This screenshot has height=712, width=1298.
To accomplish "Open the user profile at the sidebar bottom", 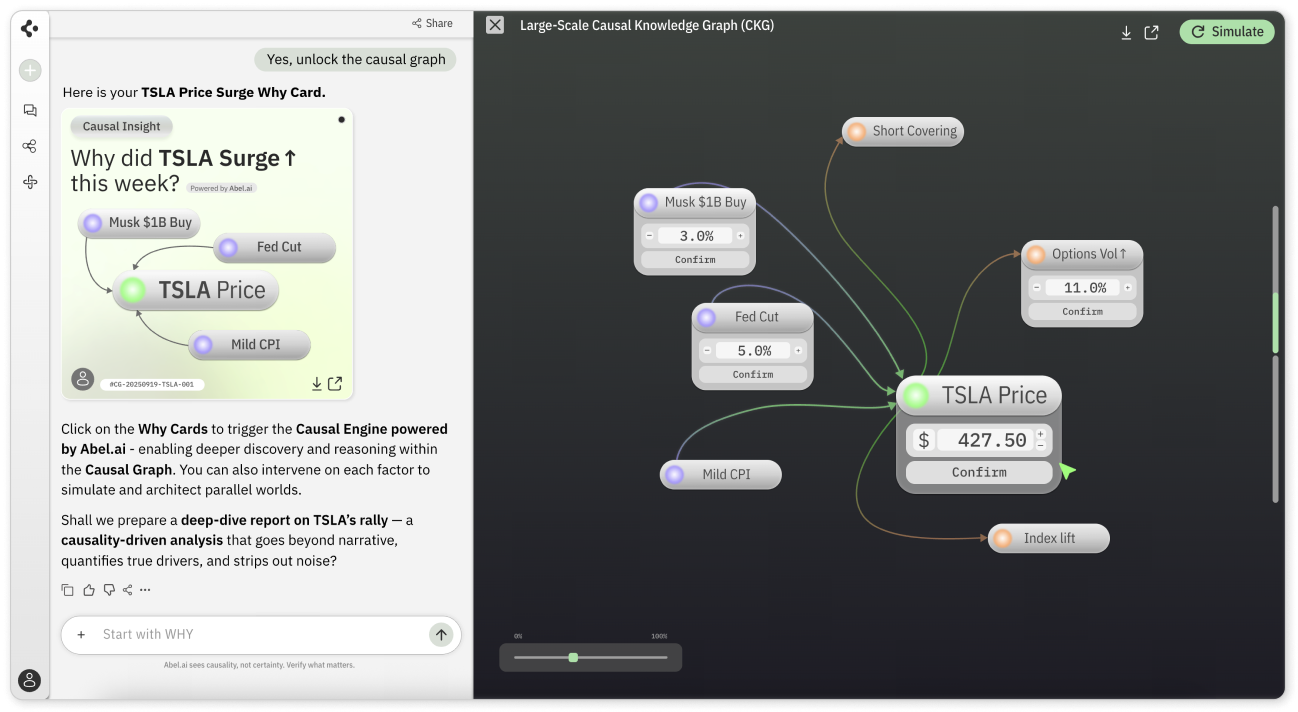I will pyautogui.click(x=30, y=680).
